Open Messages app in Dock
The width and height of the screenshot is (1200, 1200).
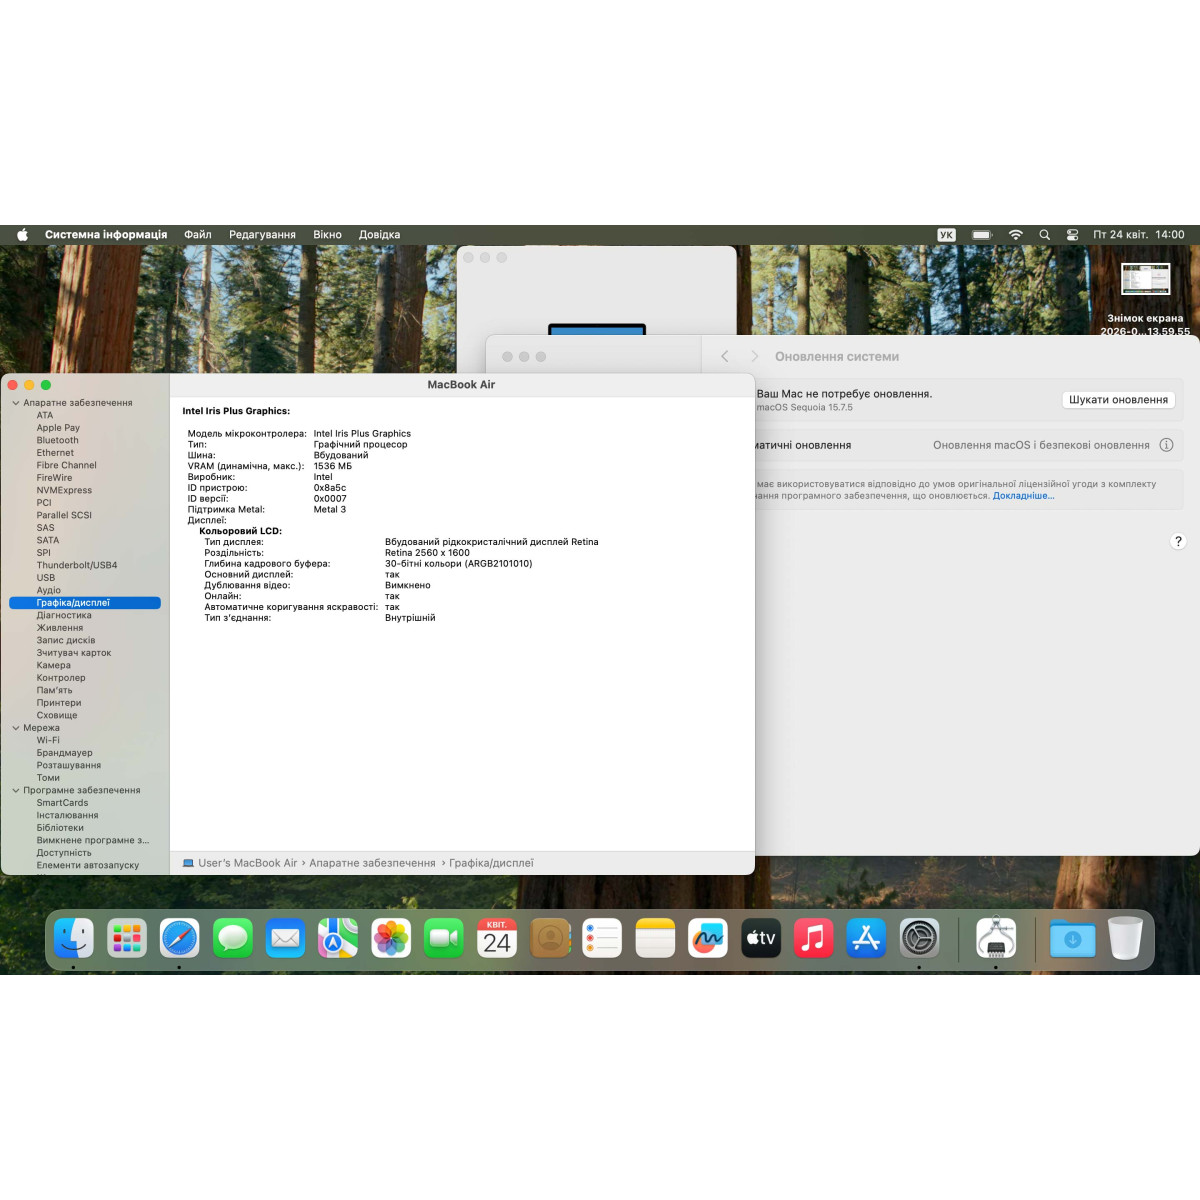pos(233,938)
